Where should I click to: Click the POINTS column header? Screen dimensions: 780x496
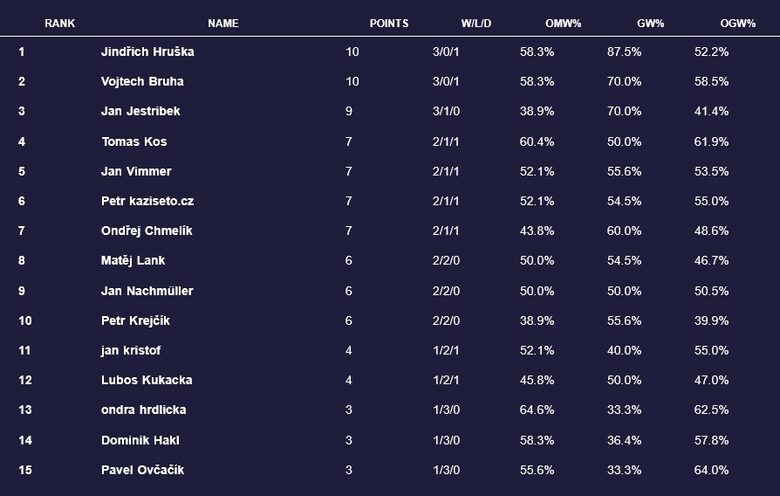point(389,23)
